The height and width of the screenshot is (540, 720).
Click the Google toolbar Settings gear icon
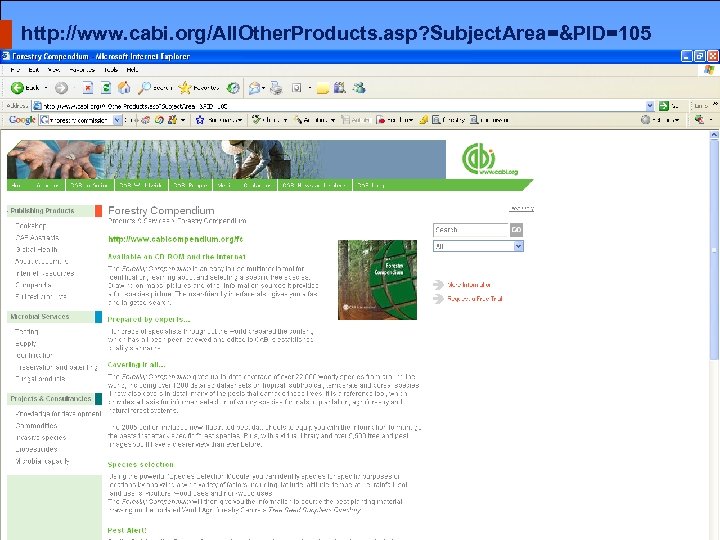[x=646, y=120]
